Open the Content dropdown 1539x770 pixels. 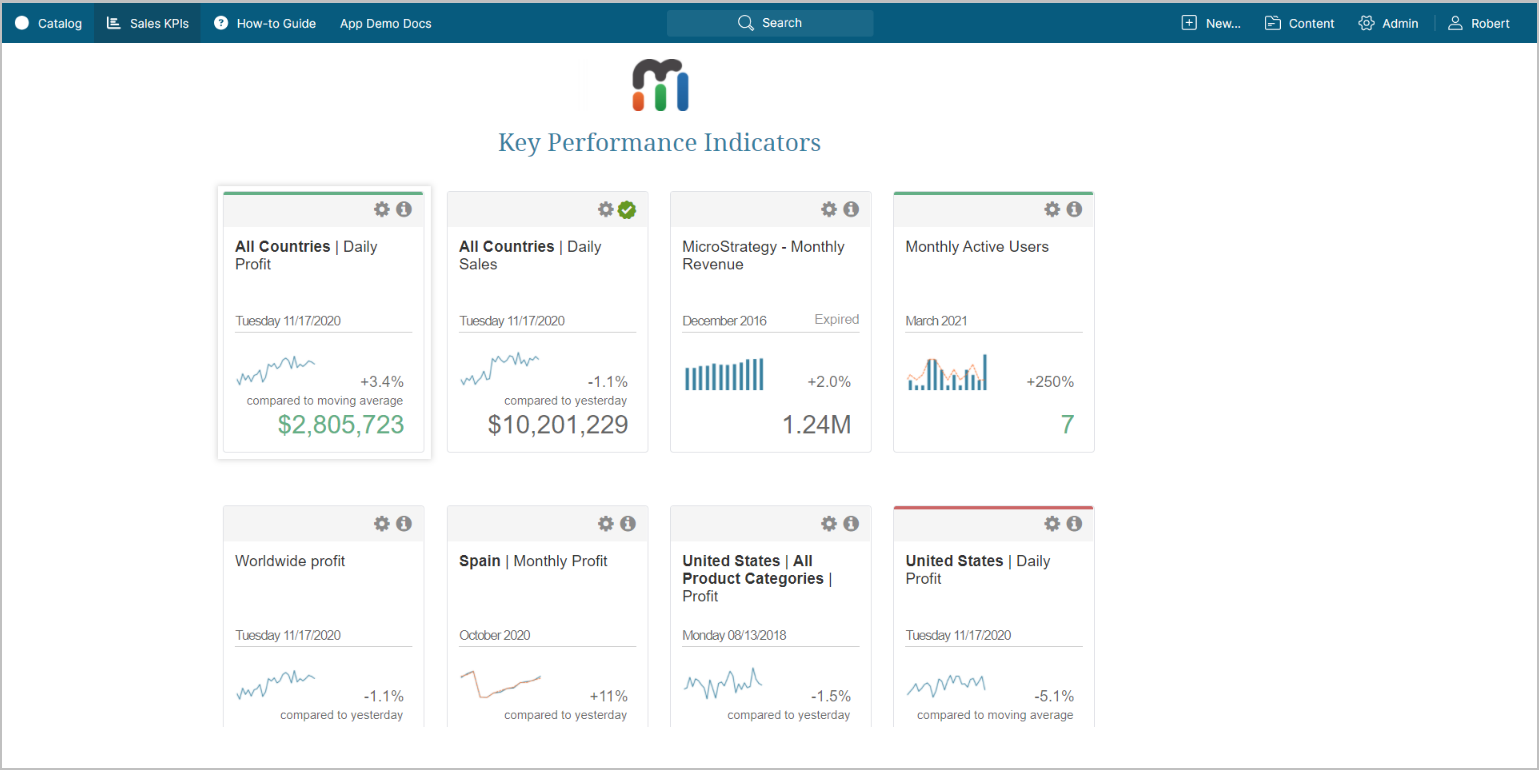(x=1299, y=23)
